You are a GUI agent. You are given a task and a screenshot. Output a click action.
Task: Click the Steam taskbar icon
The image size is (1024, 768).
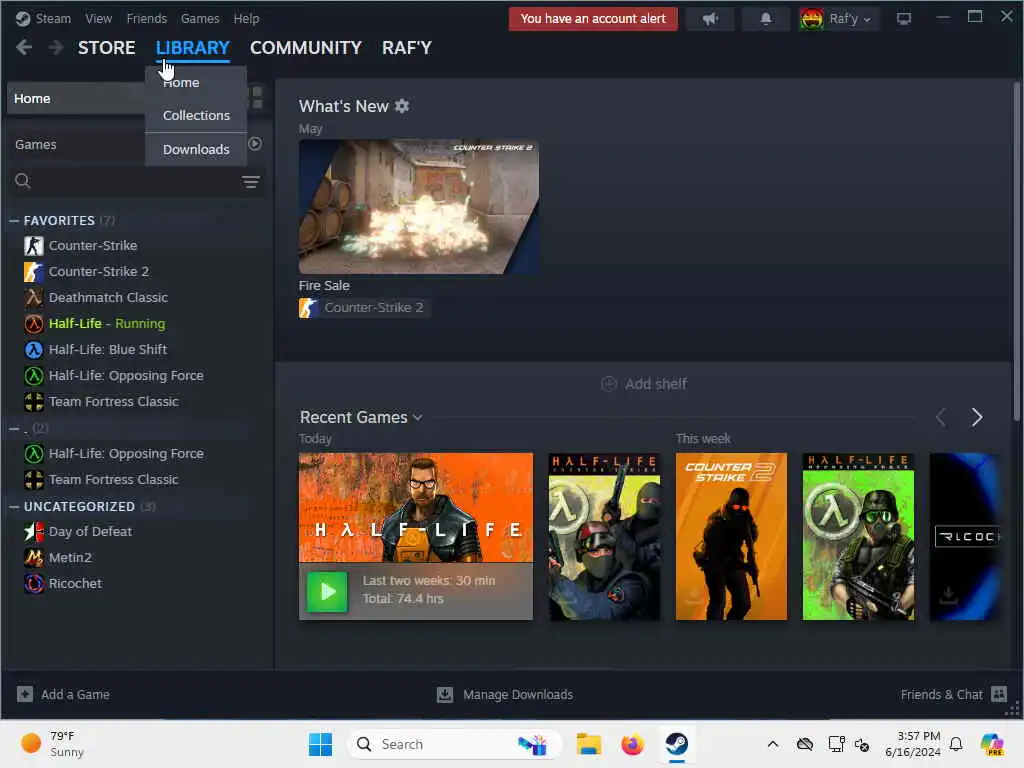tap(677, 744)
